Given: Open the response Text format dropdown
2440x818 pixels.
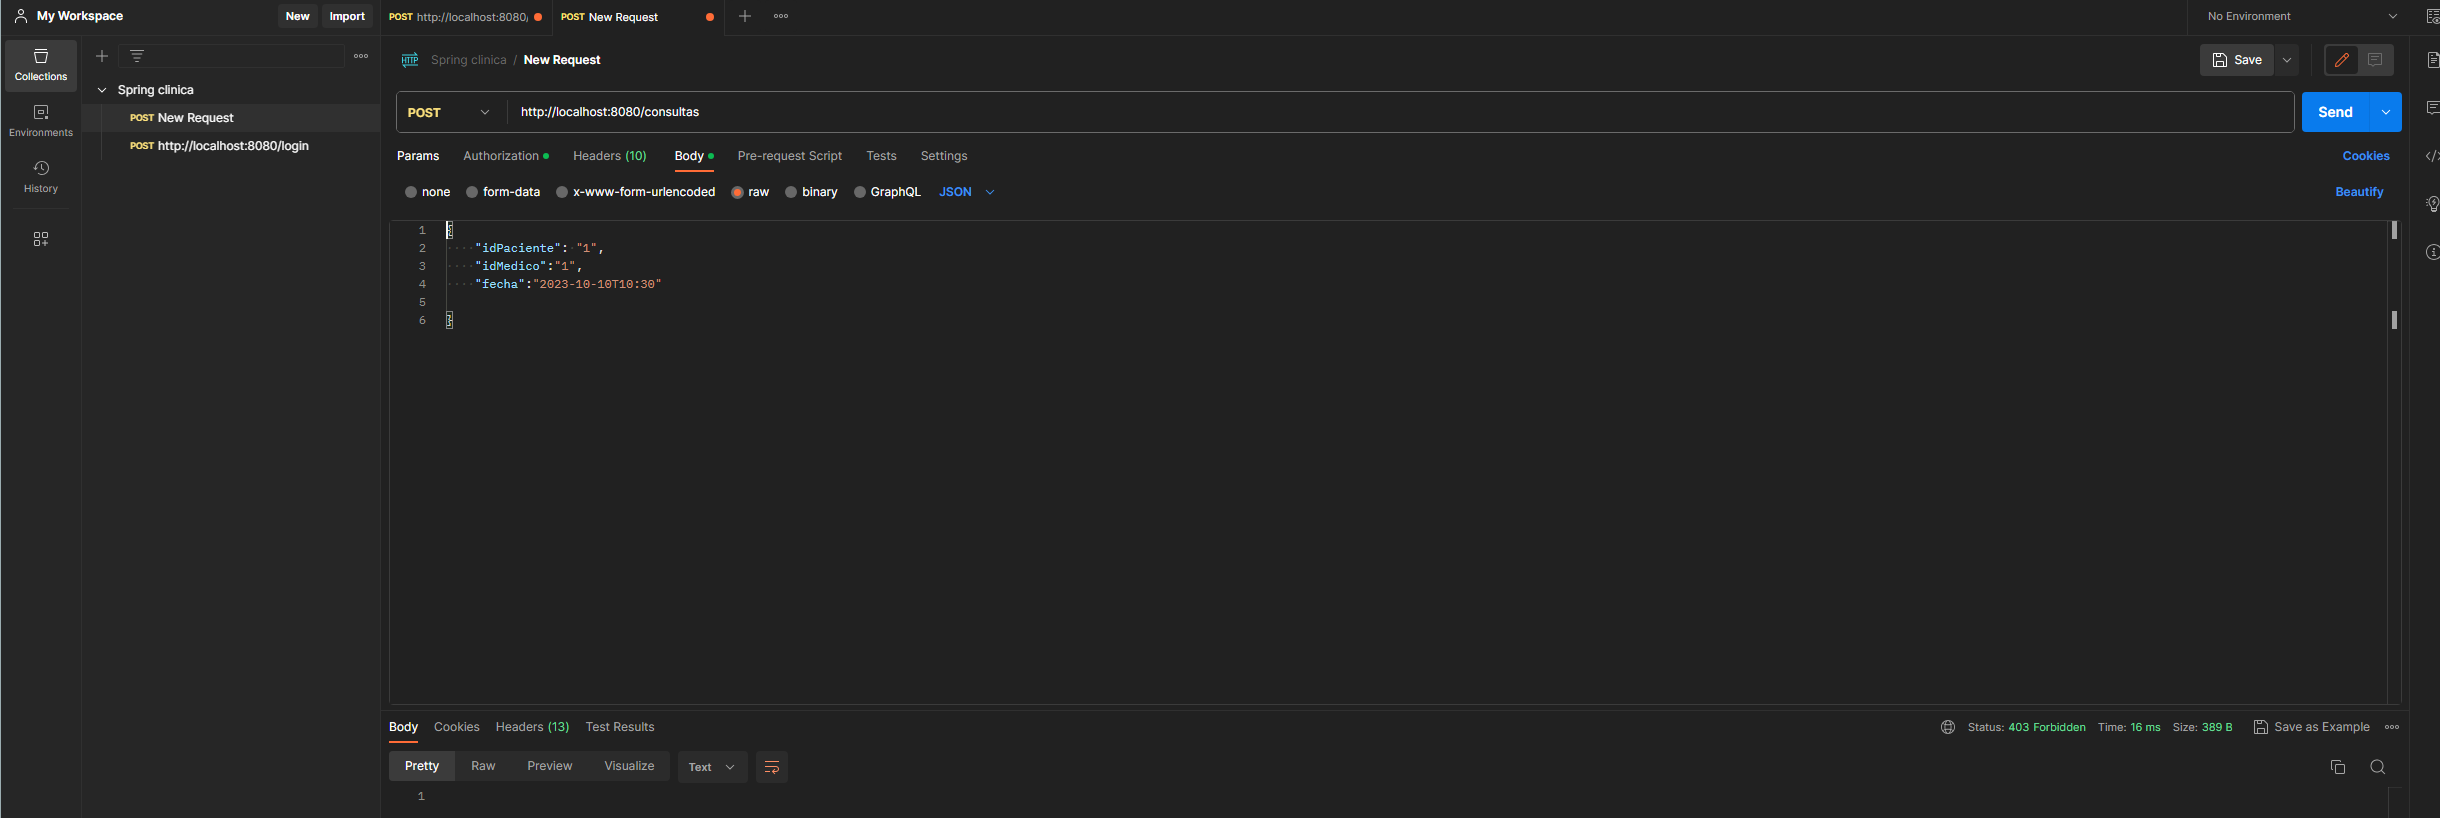Looking at the screenshot, I should [x=712, y=767].
